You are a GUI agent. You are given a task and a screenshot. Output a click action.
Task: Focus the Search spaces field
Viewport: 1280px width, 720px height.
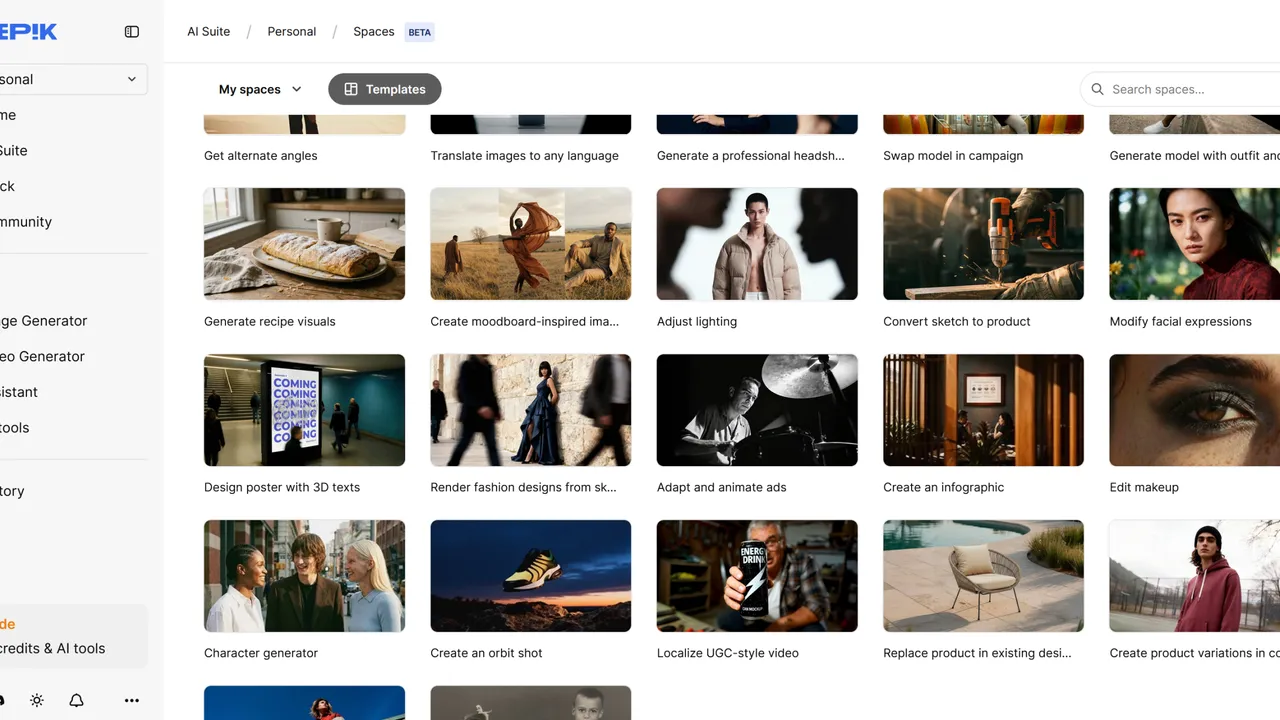pyautogui.click(x=1180, y=89)
